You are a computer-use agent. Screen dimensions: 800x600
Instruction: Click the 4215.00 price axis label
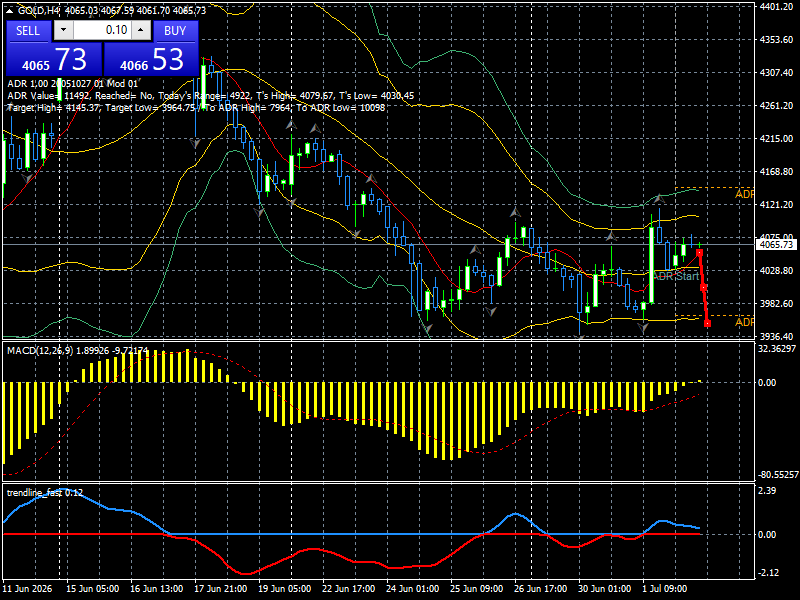pos(776,138)
